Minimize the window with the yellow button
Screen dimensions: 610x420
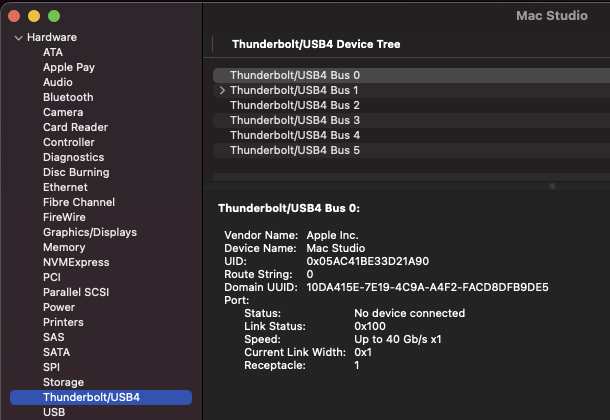click(x=34, y=16)
